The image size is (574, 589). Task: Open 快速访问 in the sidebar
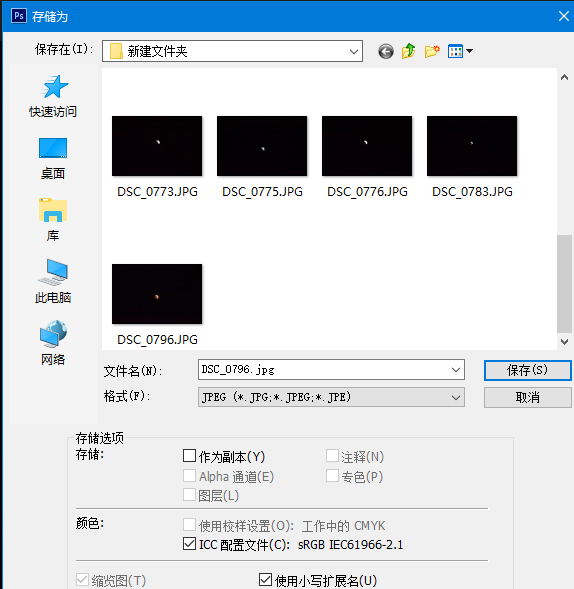coord(53,97)
